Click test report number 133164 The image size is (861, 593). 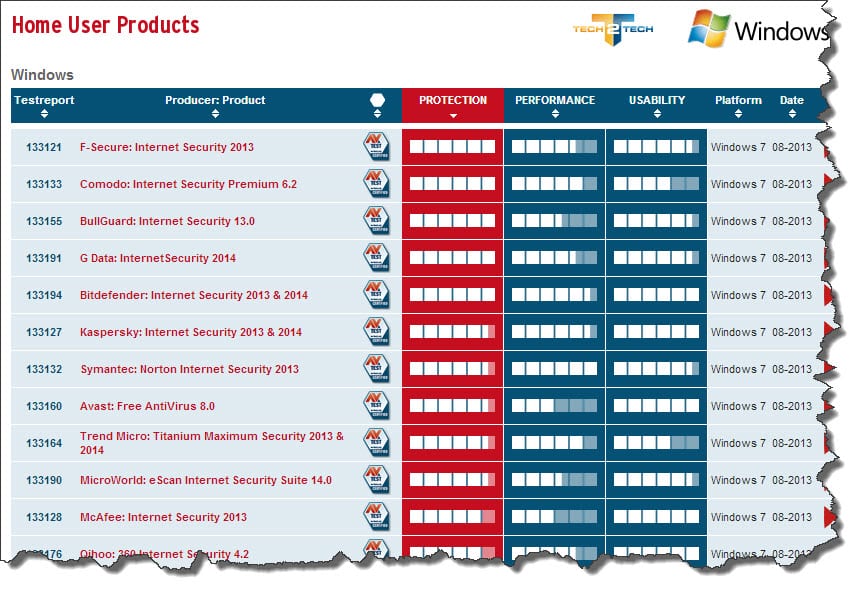(x=44, y=443)
